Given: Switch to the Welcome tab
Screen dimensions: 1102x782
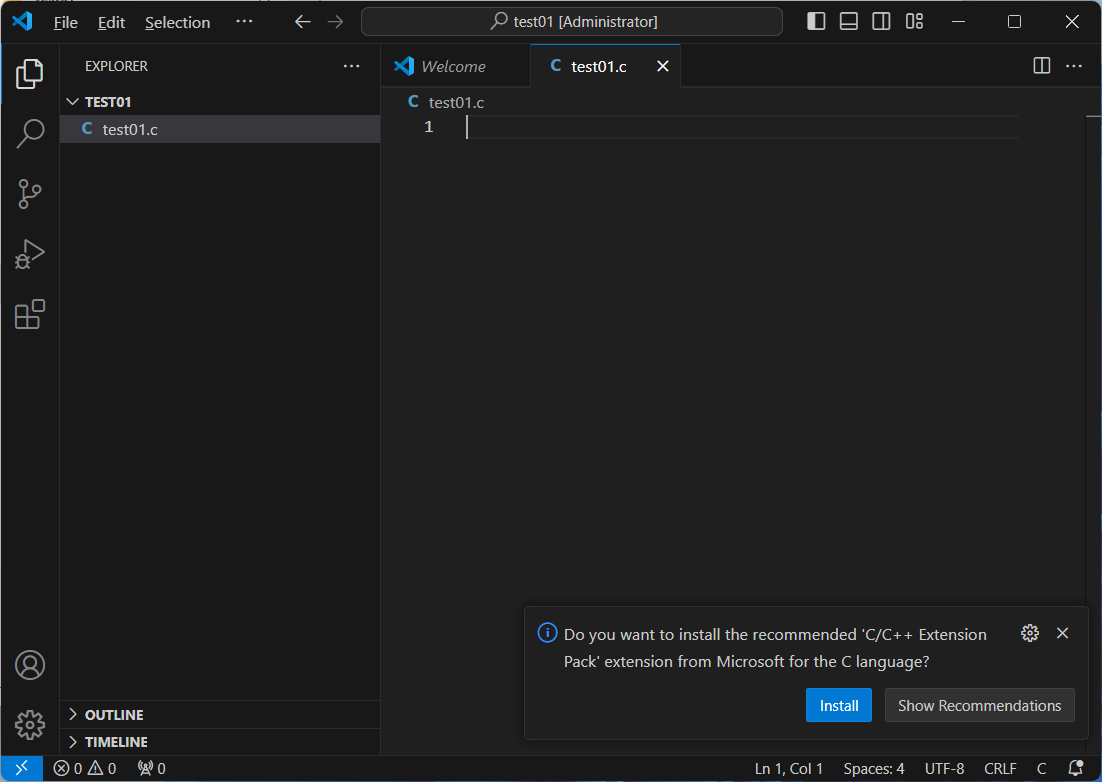Looking at the screenshot, I should [455, 66].
